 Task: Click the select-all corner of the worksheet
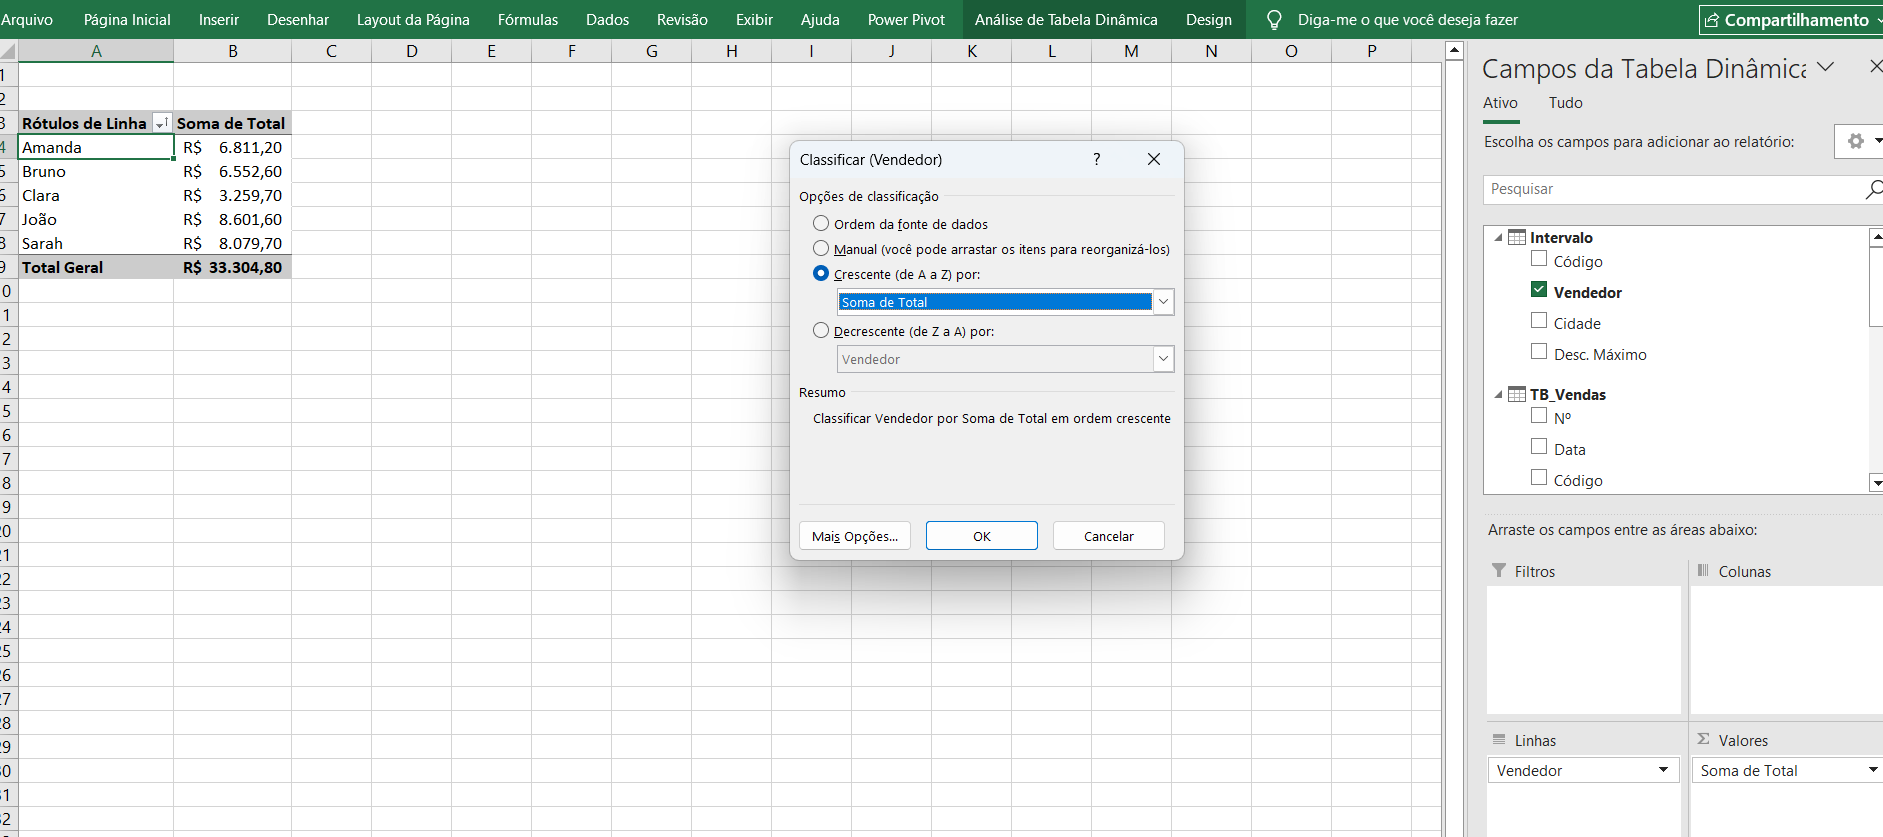tap(8, 51)
